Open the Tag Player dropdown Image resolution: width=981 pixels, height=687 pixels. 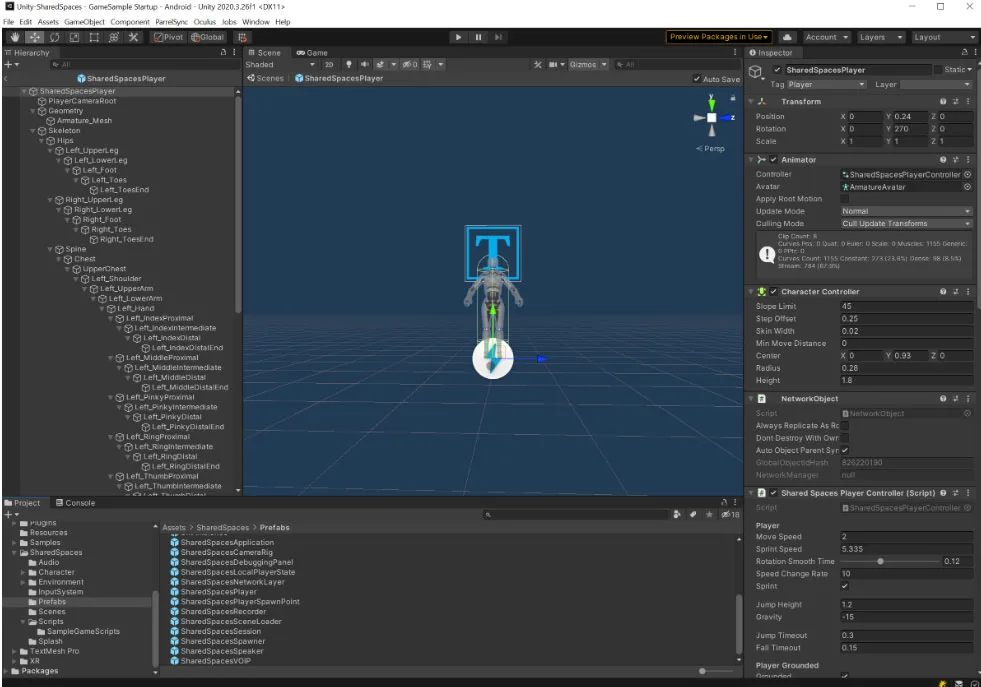click(826, 84)
